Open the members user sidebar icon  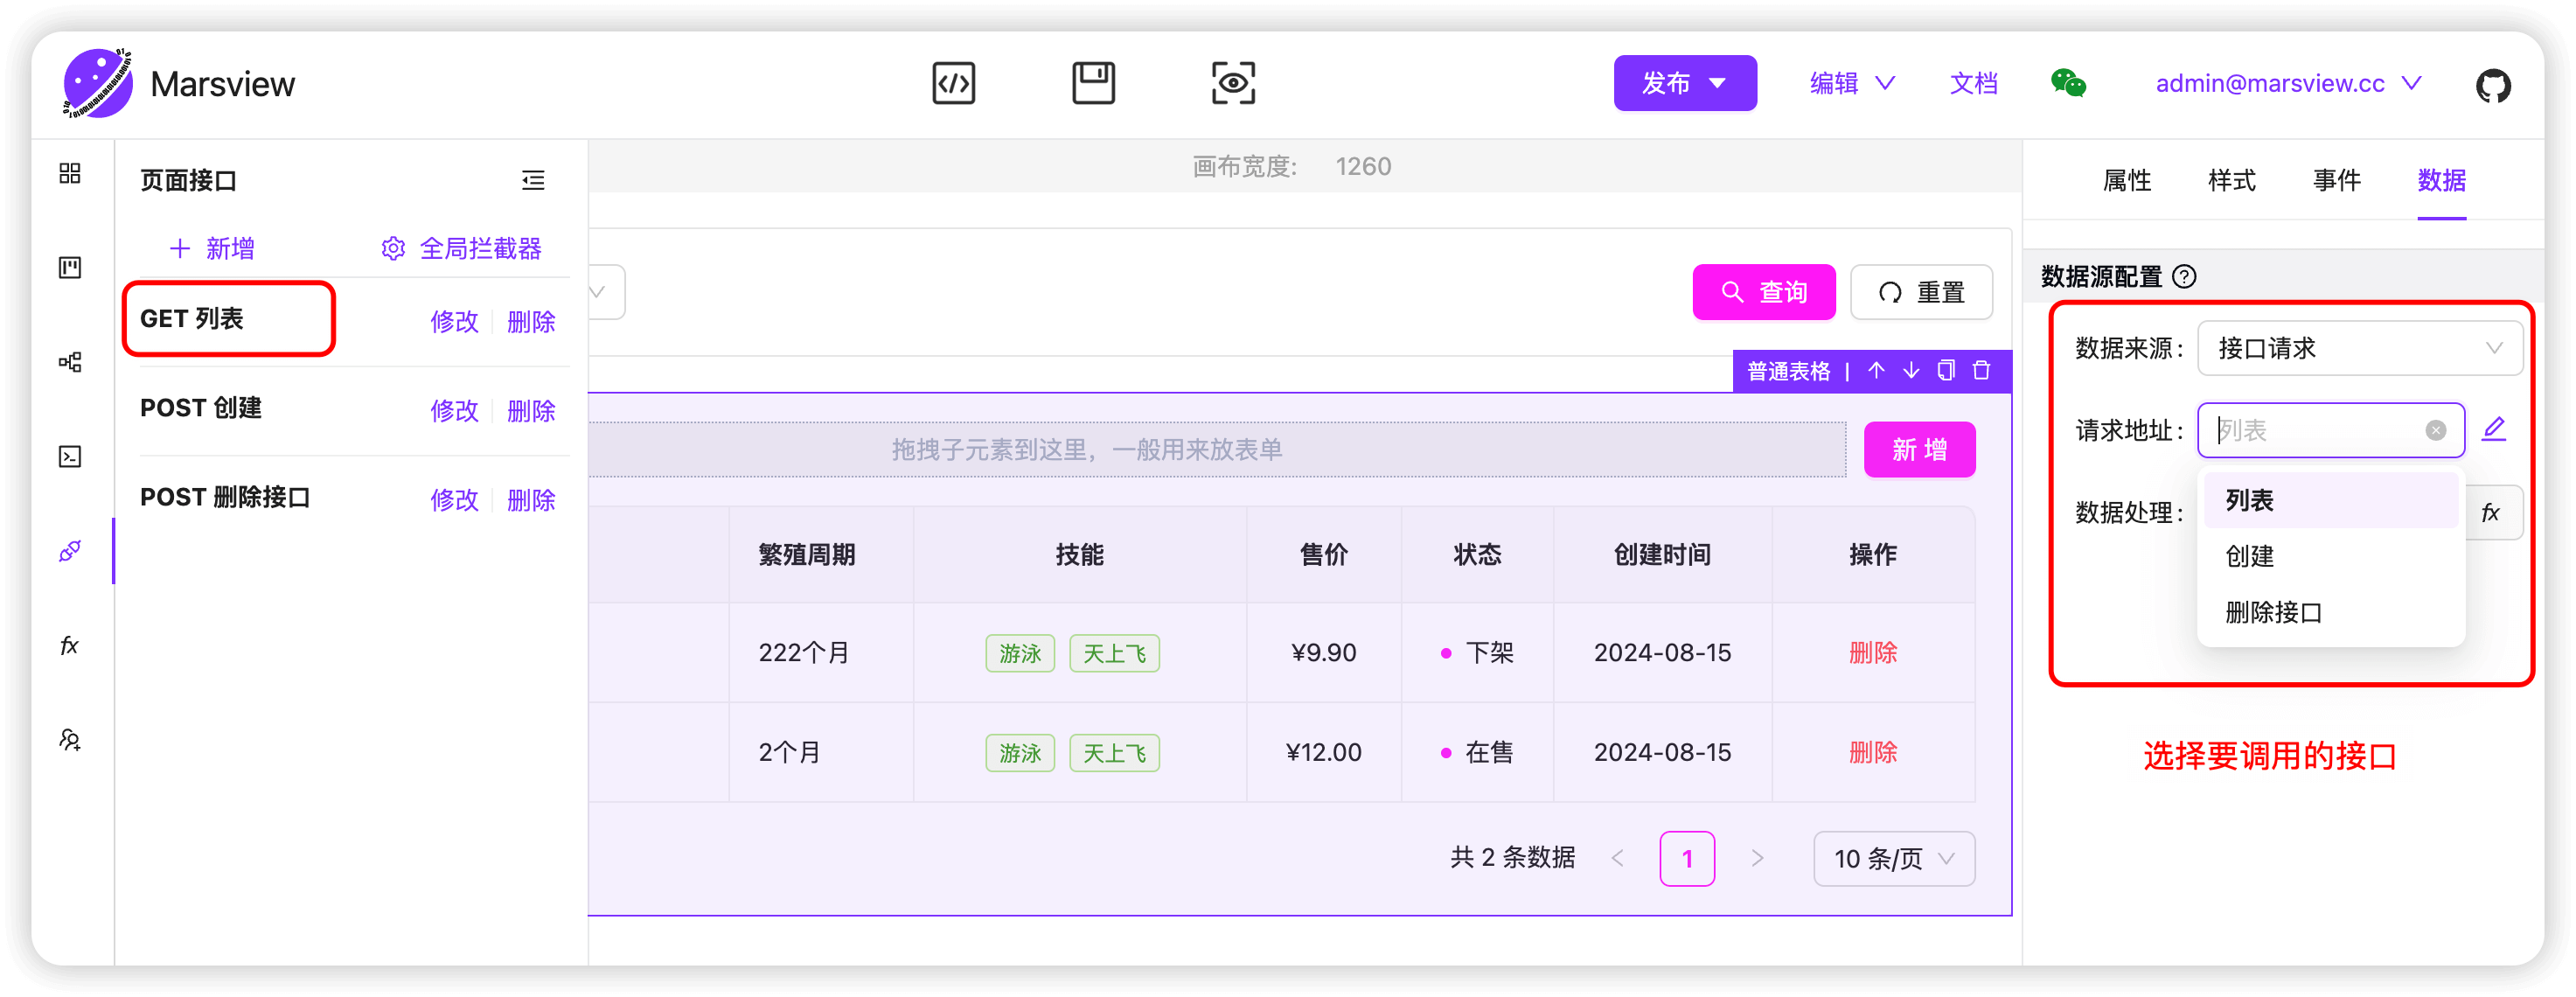click(70, 740)
